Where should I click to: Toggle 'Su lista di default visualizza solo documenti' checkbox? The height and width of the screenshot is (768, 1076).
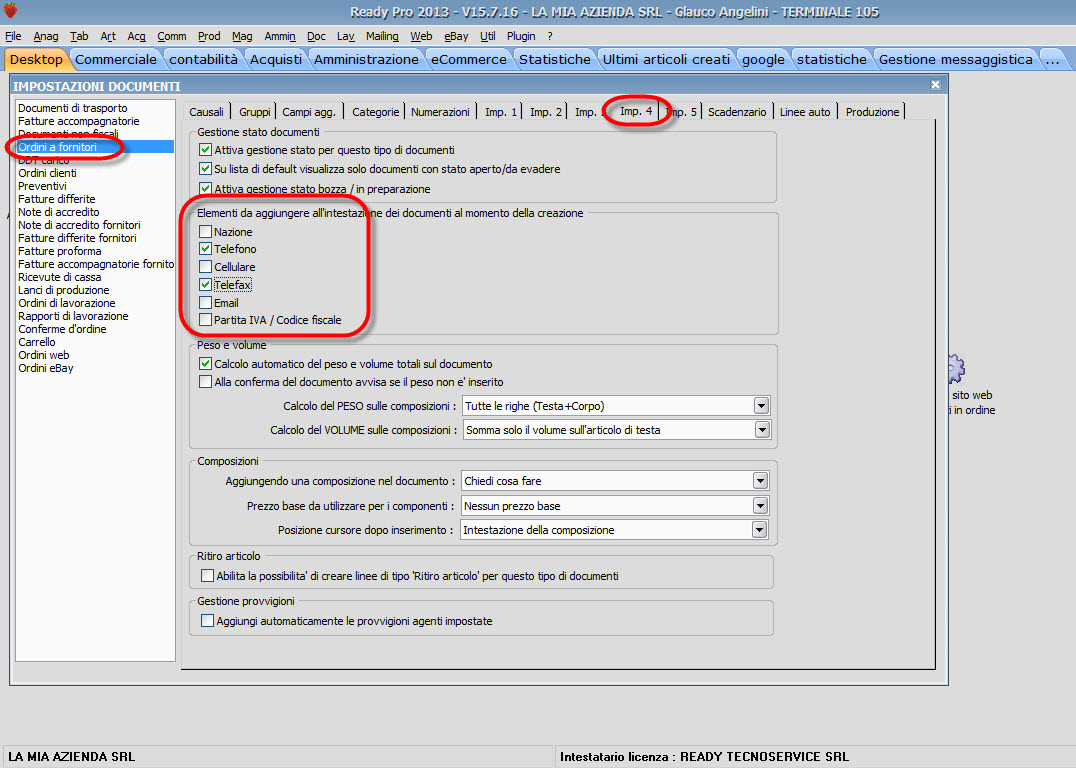click(205, 169)
